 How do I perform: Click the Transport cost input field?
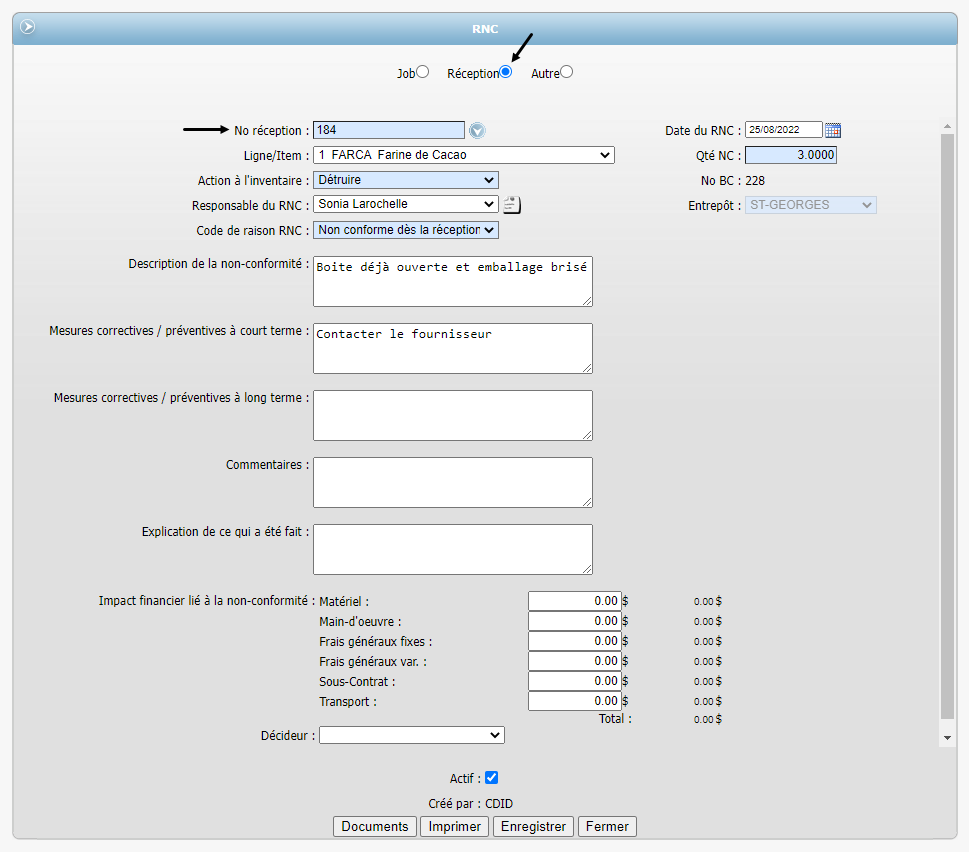(574, 701)
